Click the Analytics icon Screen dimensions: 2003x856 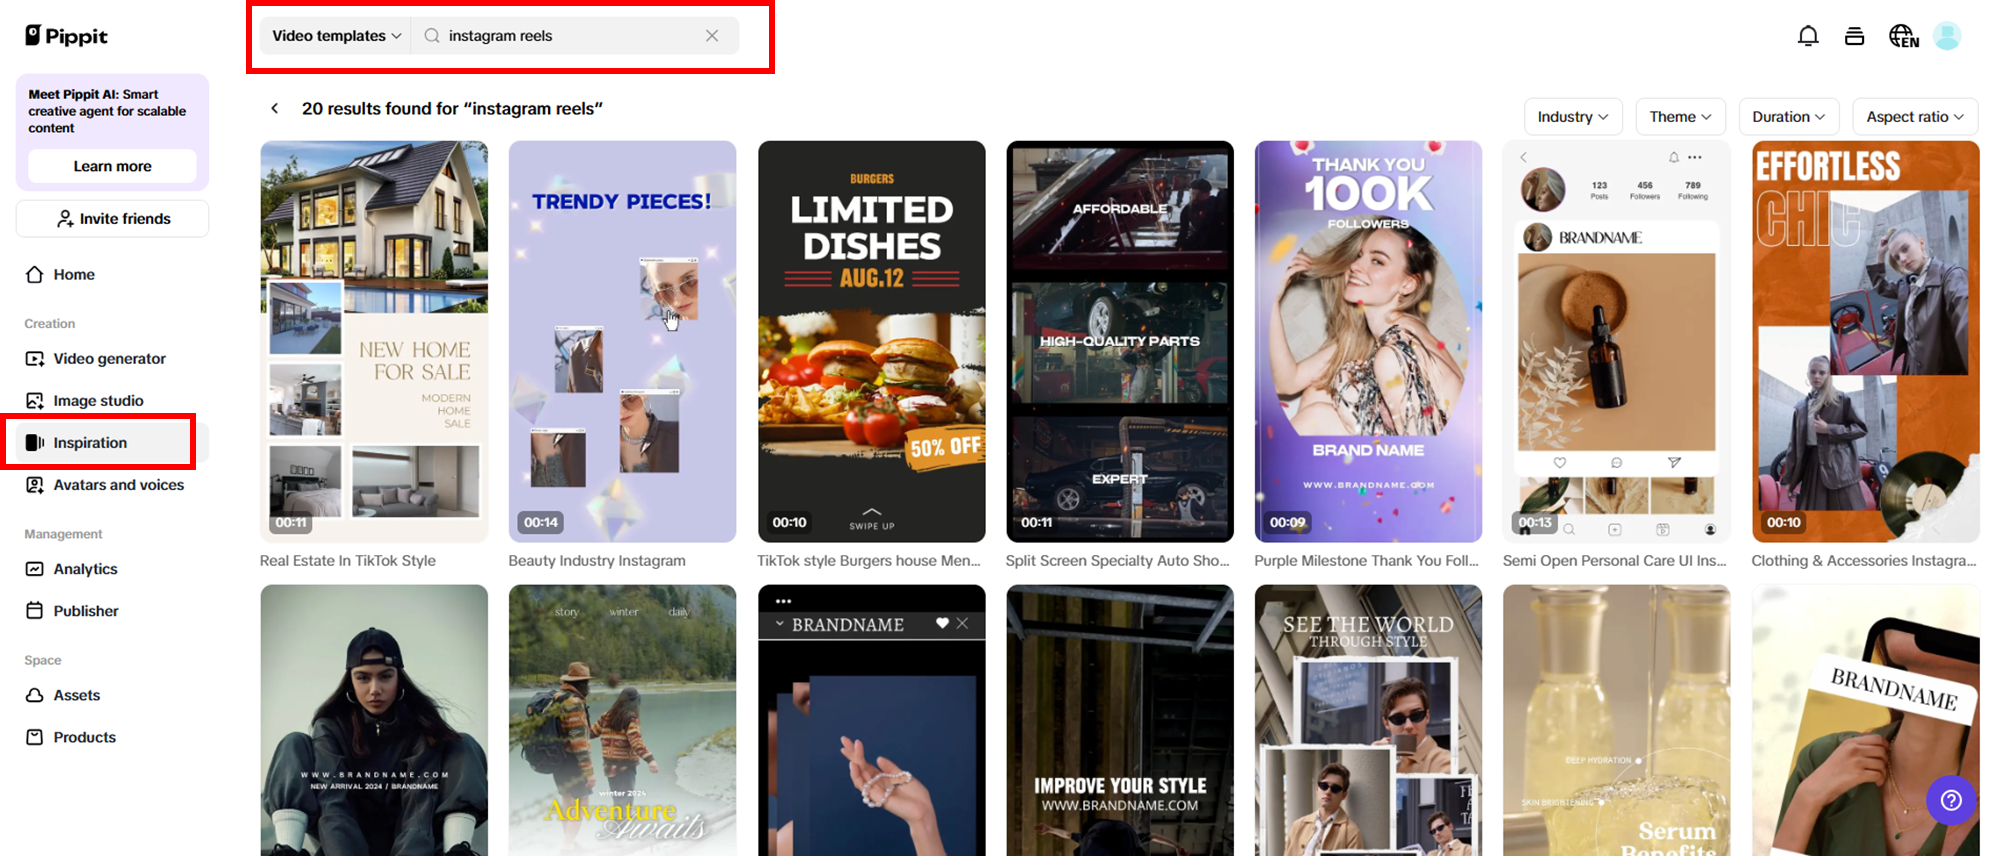35,568
